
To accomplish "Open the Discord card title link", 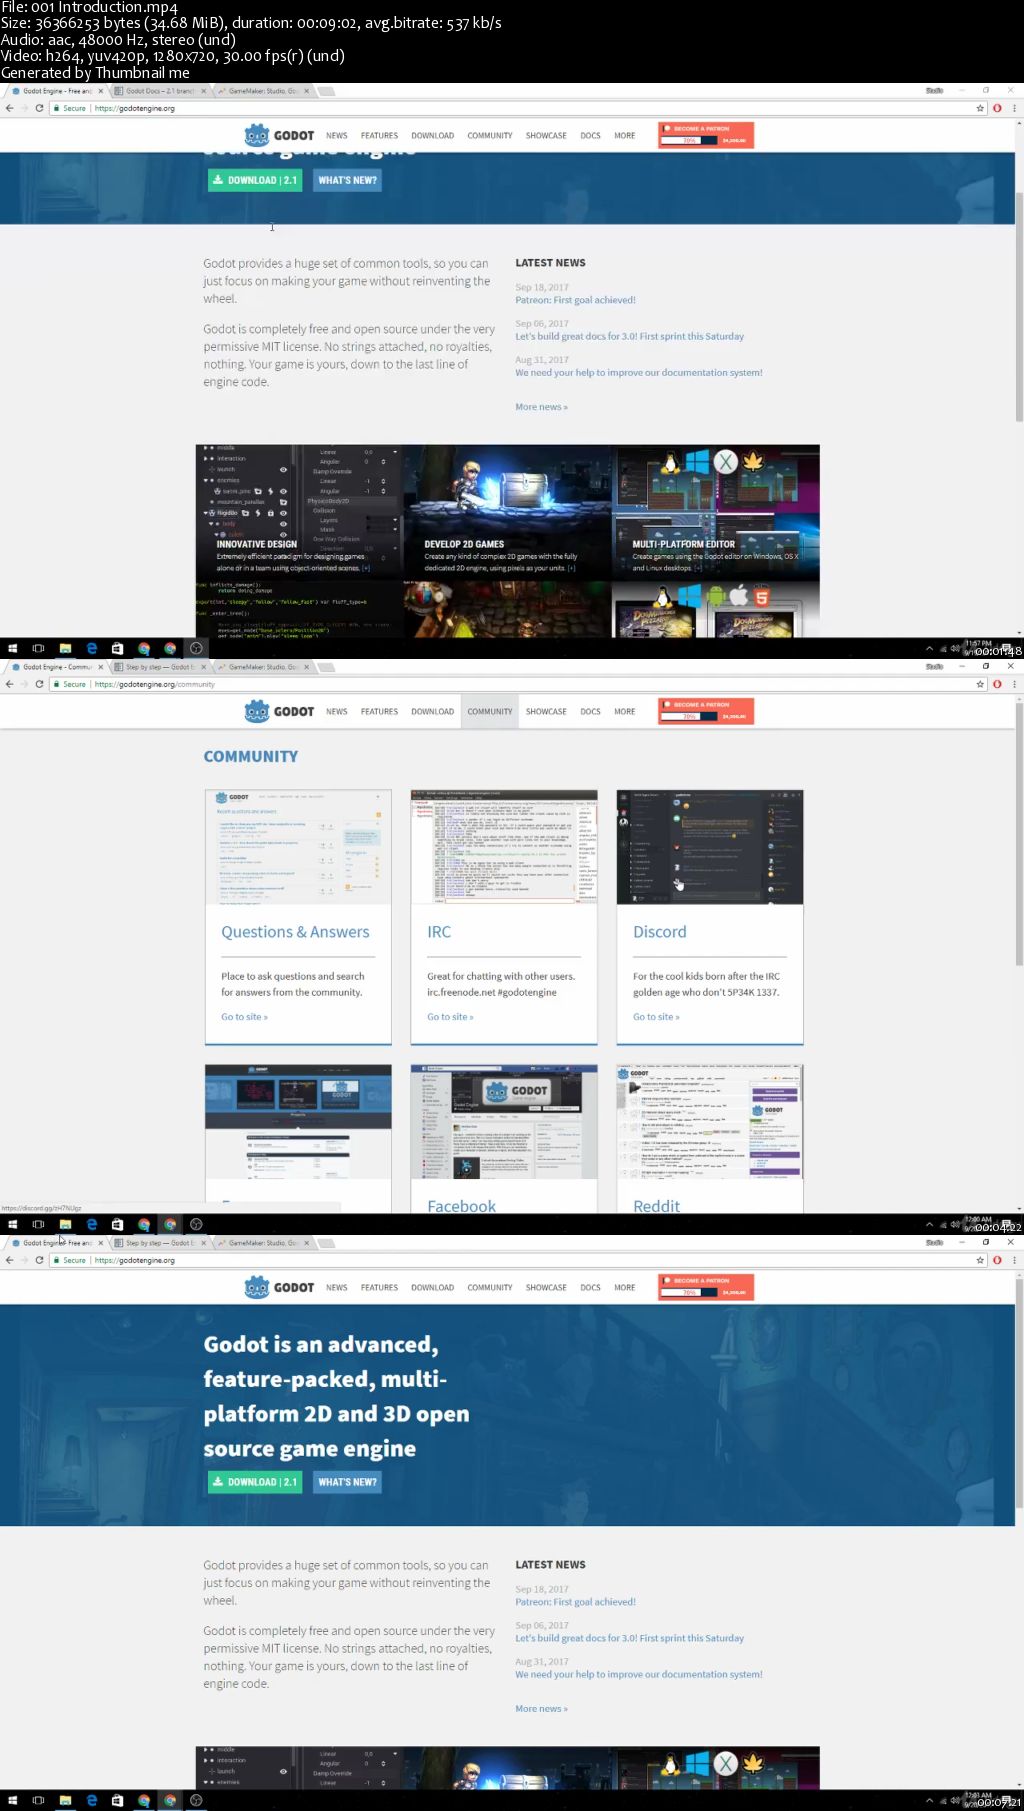I will tap(660, 932).
